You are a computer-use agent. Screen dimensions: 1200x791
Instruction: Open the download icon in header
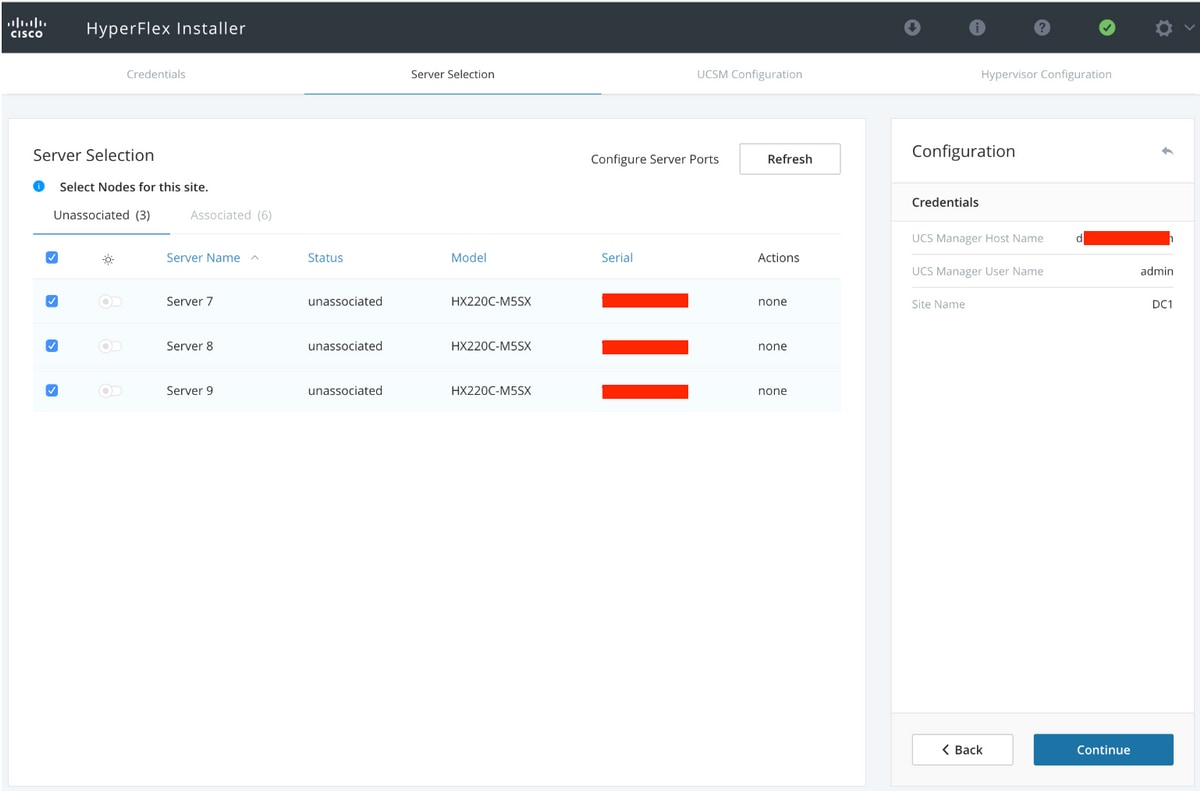(x=912, y=28)
